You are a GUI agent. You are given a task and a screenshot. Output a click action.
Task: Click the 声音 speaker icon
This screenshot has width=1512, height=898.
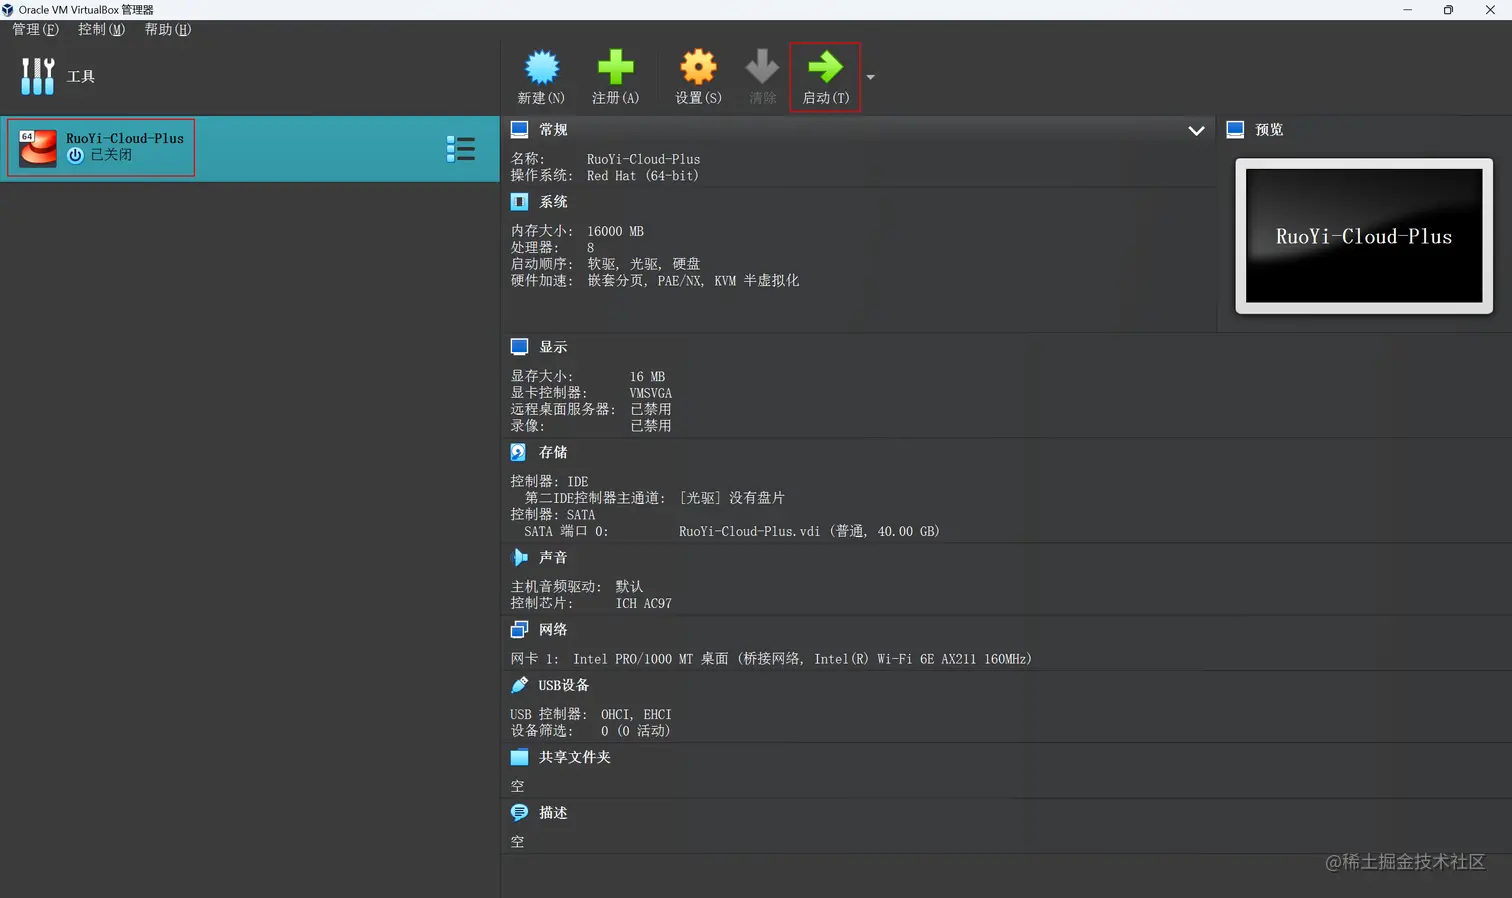click(519, 557)
